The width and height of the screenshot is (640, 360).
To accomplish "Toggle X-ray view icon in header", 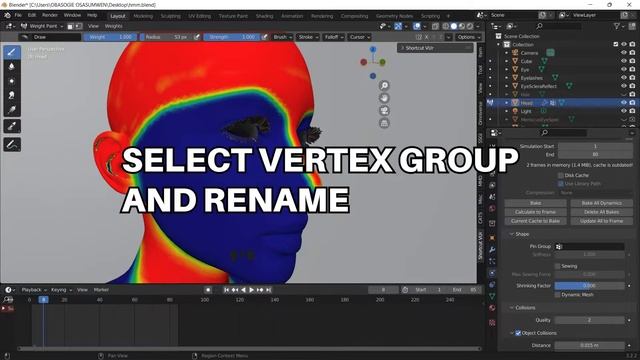I will 436,26.
